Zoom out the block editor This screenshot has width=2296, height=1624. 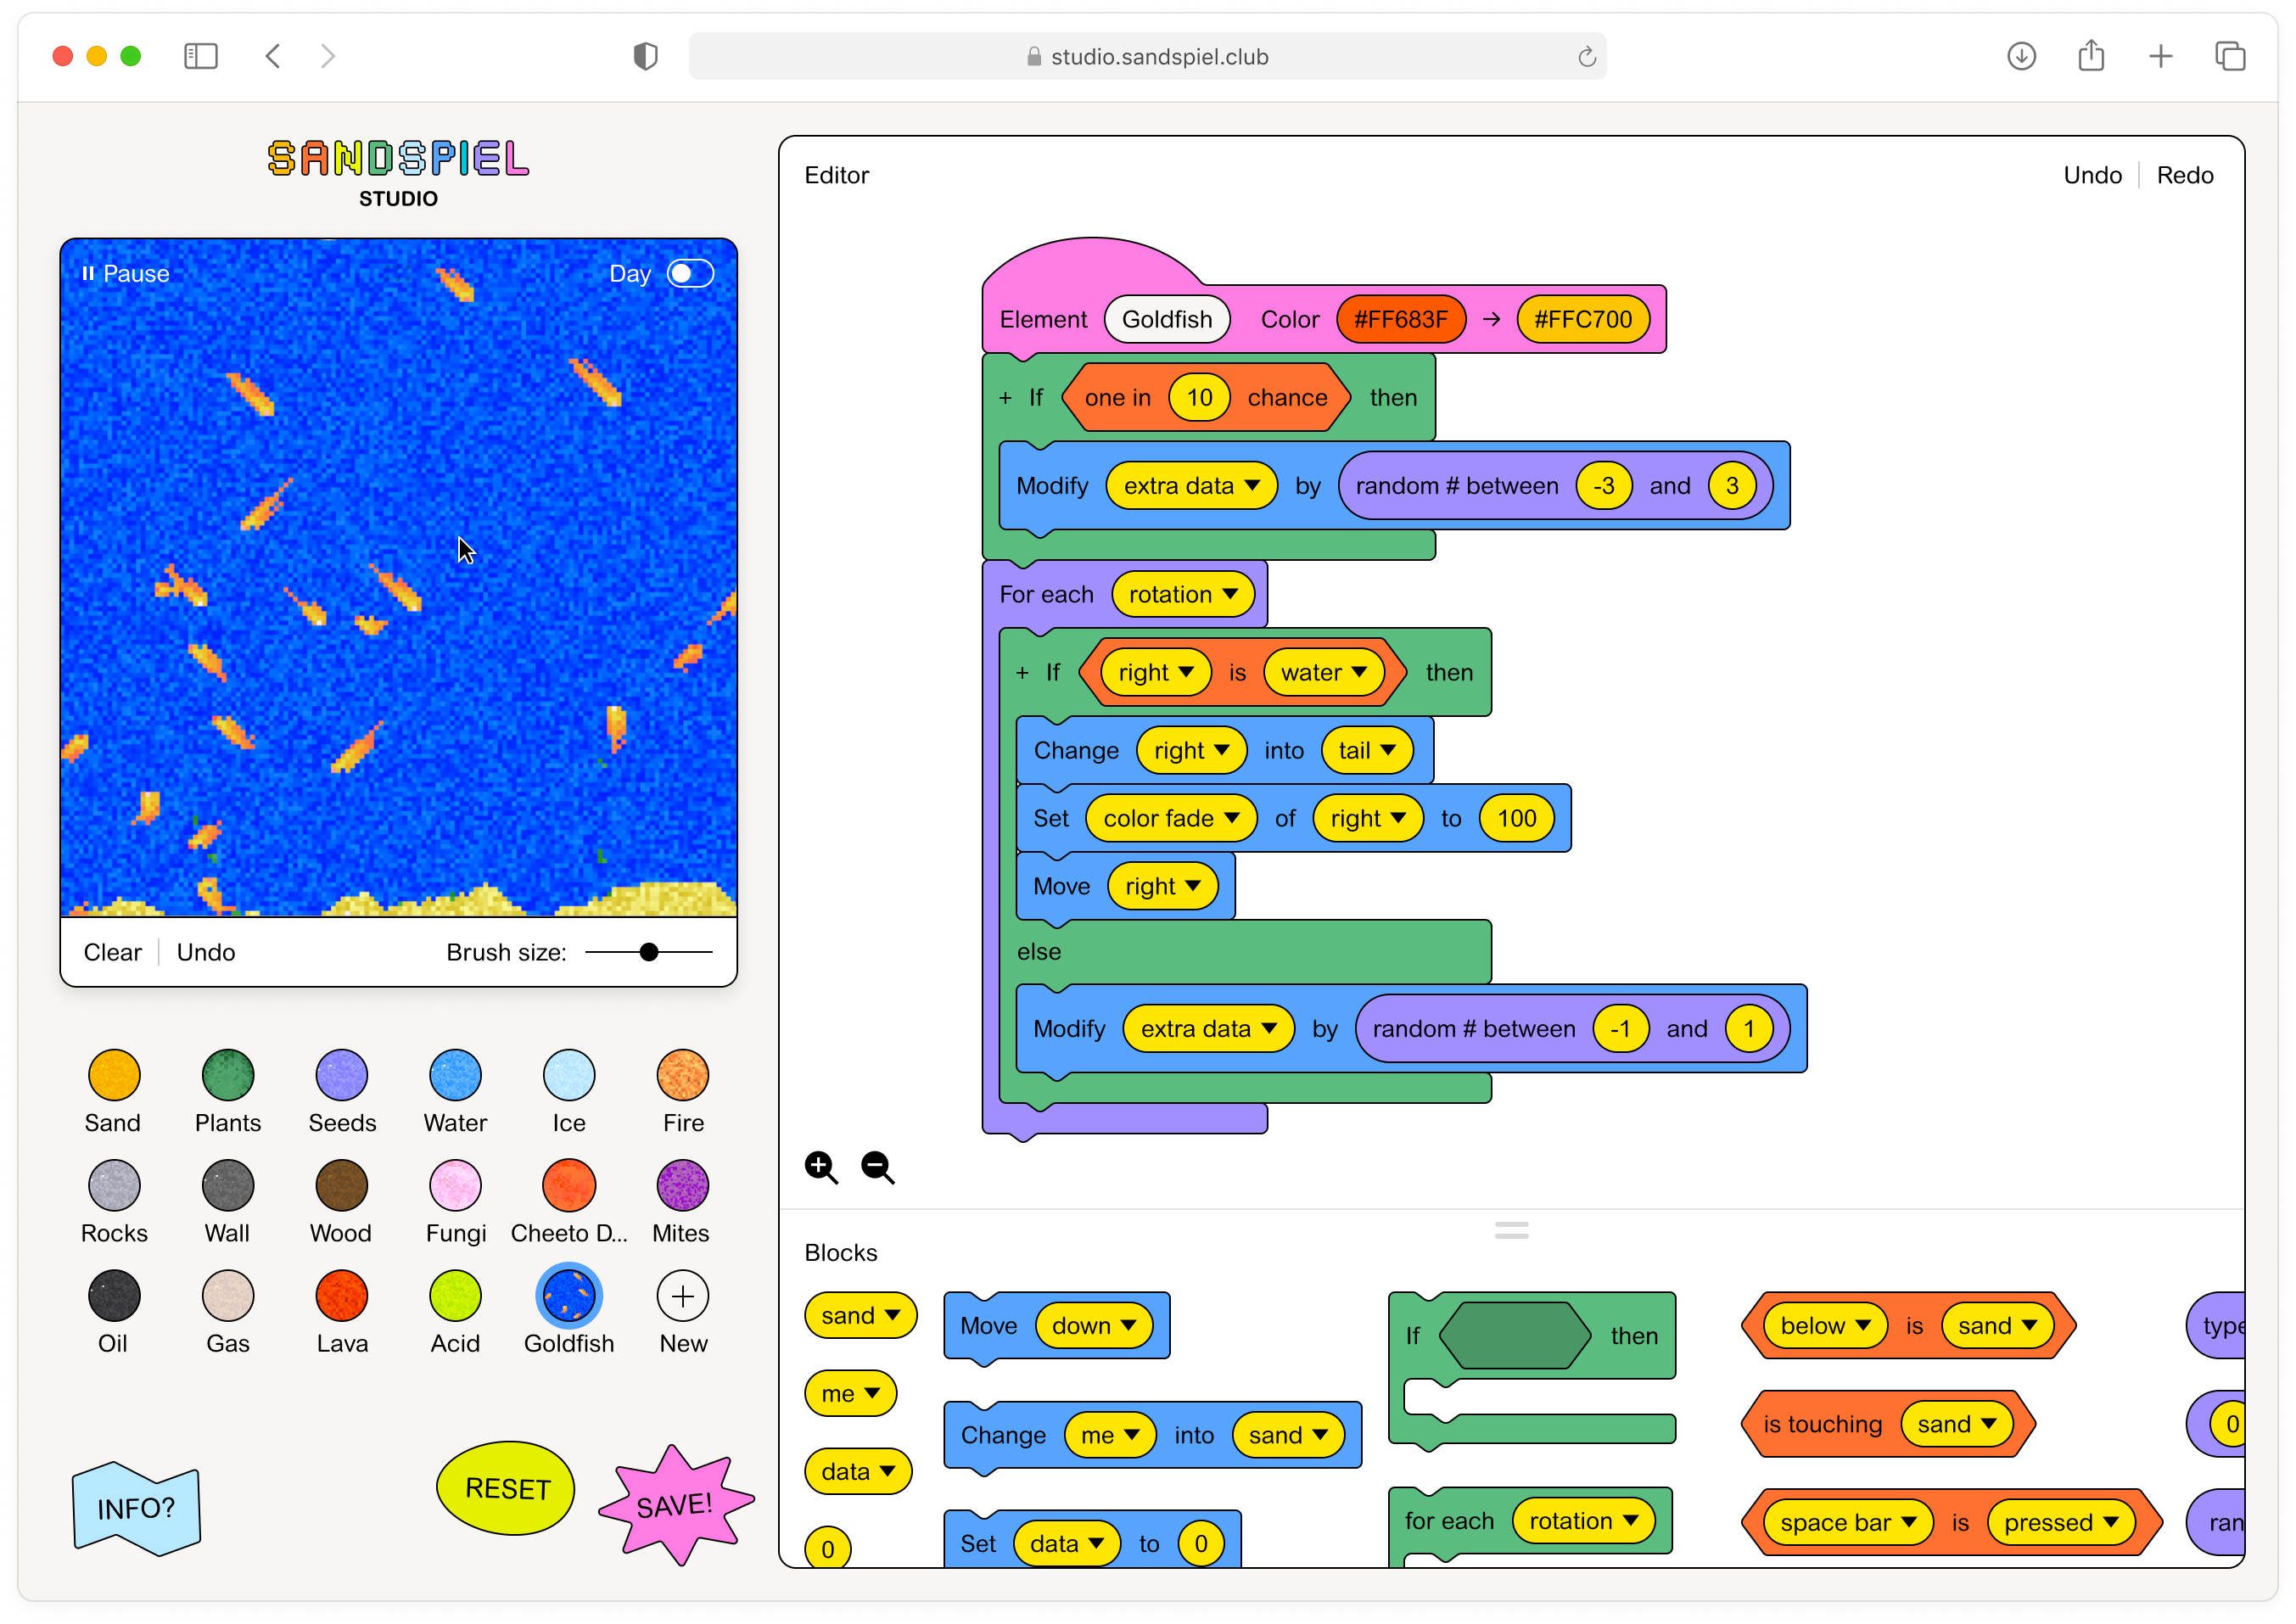tap(878, 1168)
